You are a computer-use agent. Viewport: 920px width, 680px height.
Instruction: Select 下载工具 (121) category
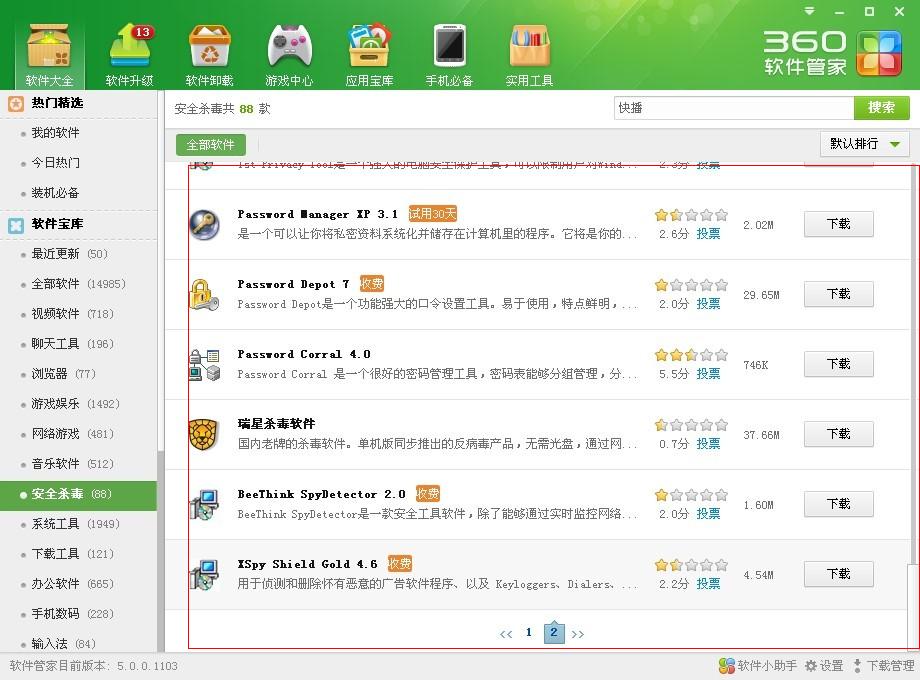coord(73,554)
